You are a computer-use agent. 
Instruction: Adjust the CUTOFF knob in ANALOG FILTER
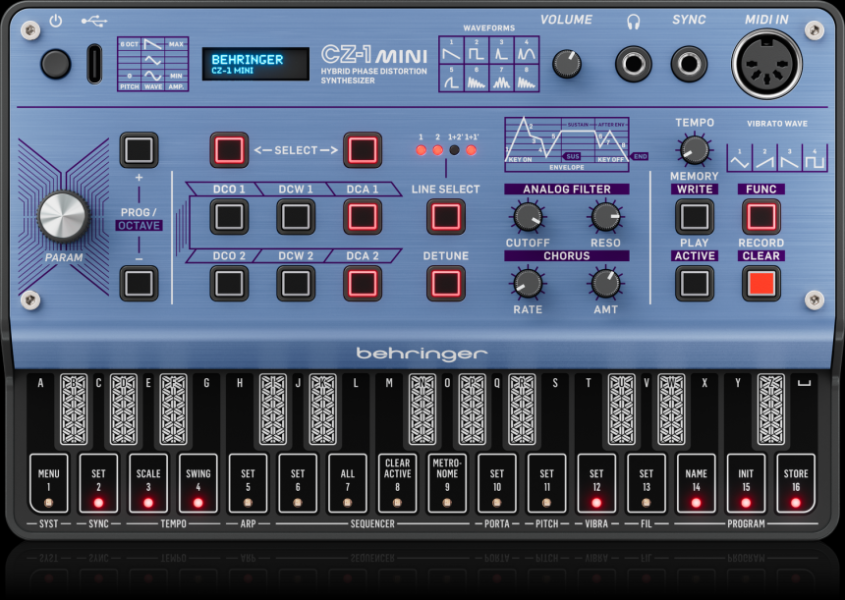click(x=528, y=216)
